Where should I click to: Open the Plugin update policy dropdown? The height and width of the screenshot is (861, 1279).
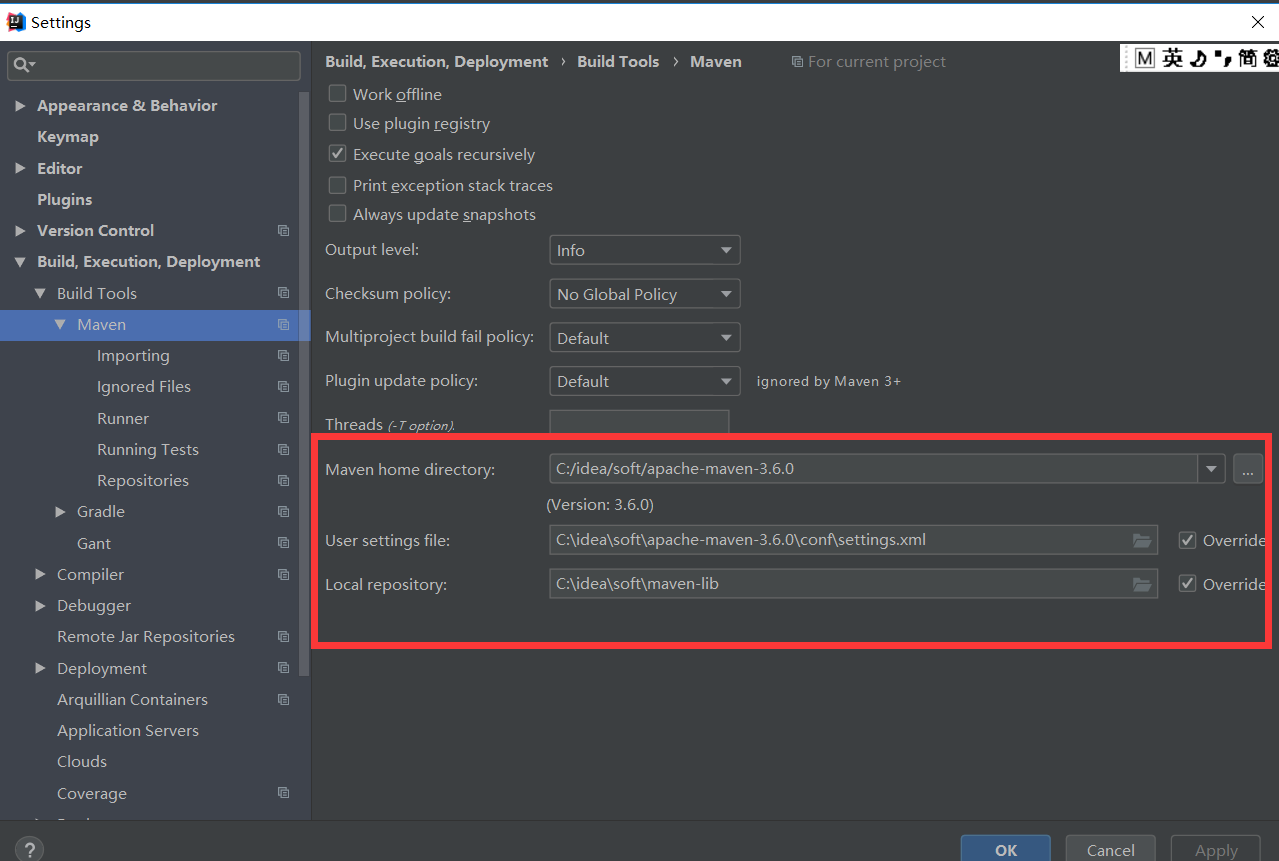pos(645,381)
